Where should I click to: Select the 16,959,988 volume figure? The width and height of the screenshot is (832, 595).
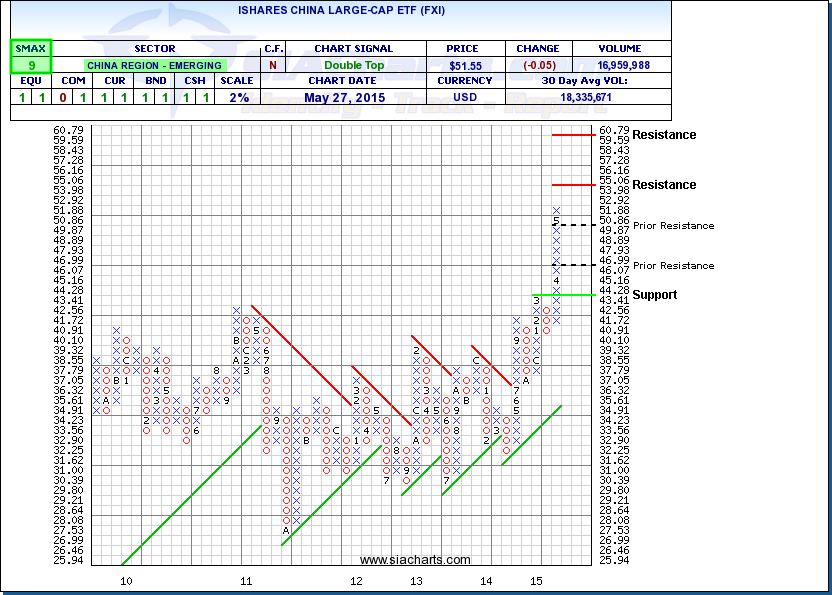[619, 65]
